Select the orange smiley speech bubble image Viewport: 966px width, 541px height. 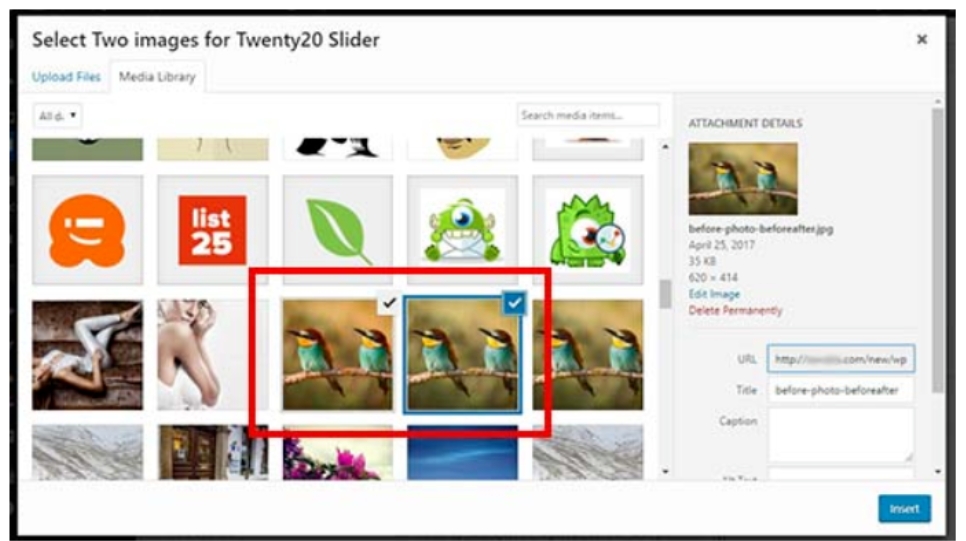click(x=87, y=230)
